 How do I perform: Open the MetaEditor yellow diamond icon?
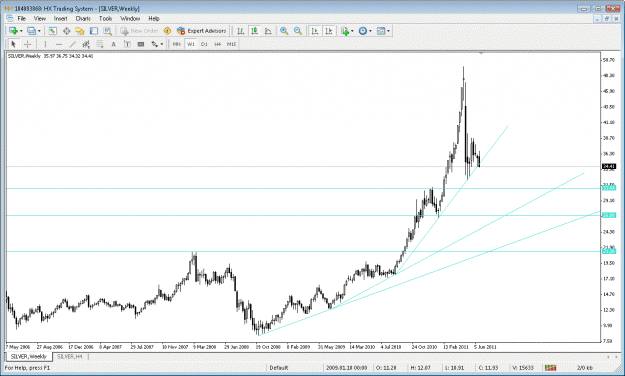pyautogui.click(x=167, y=31)
